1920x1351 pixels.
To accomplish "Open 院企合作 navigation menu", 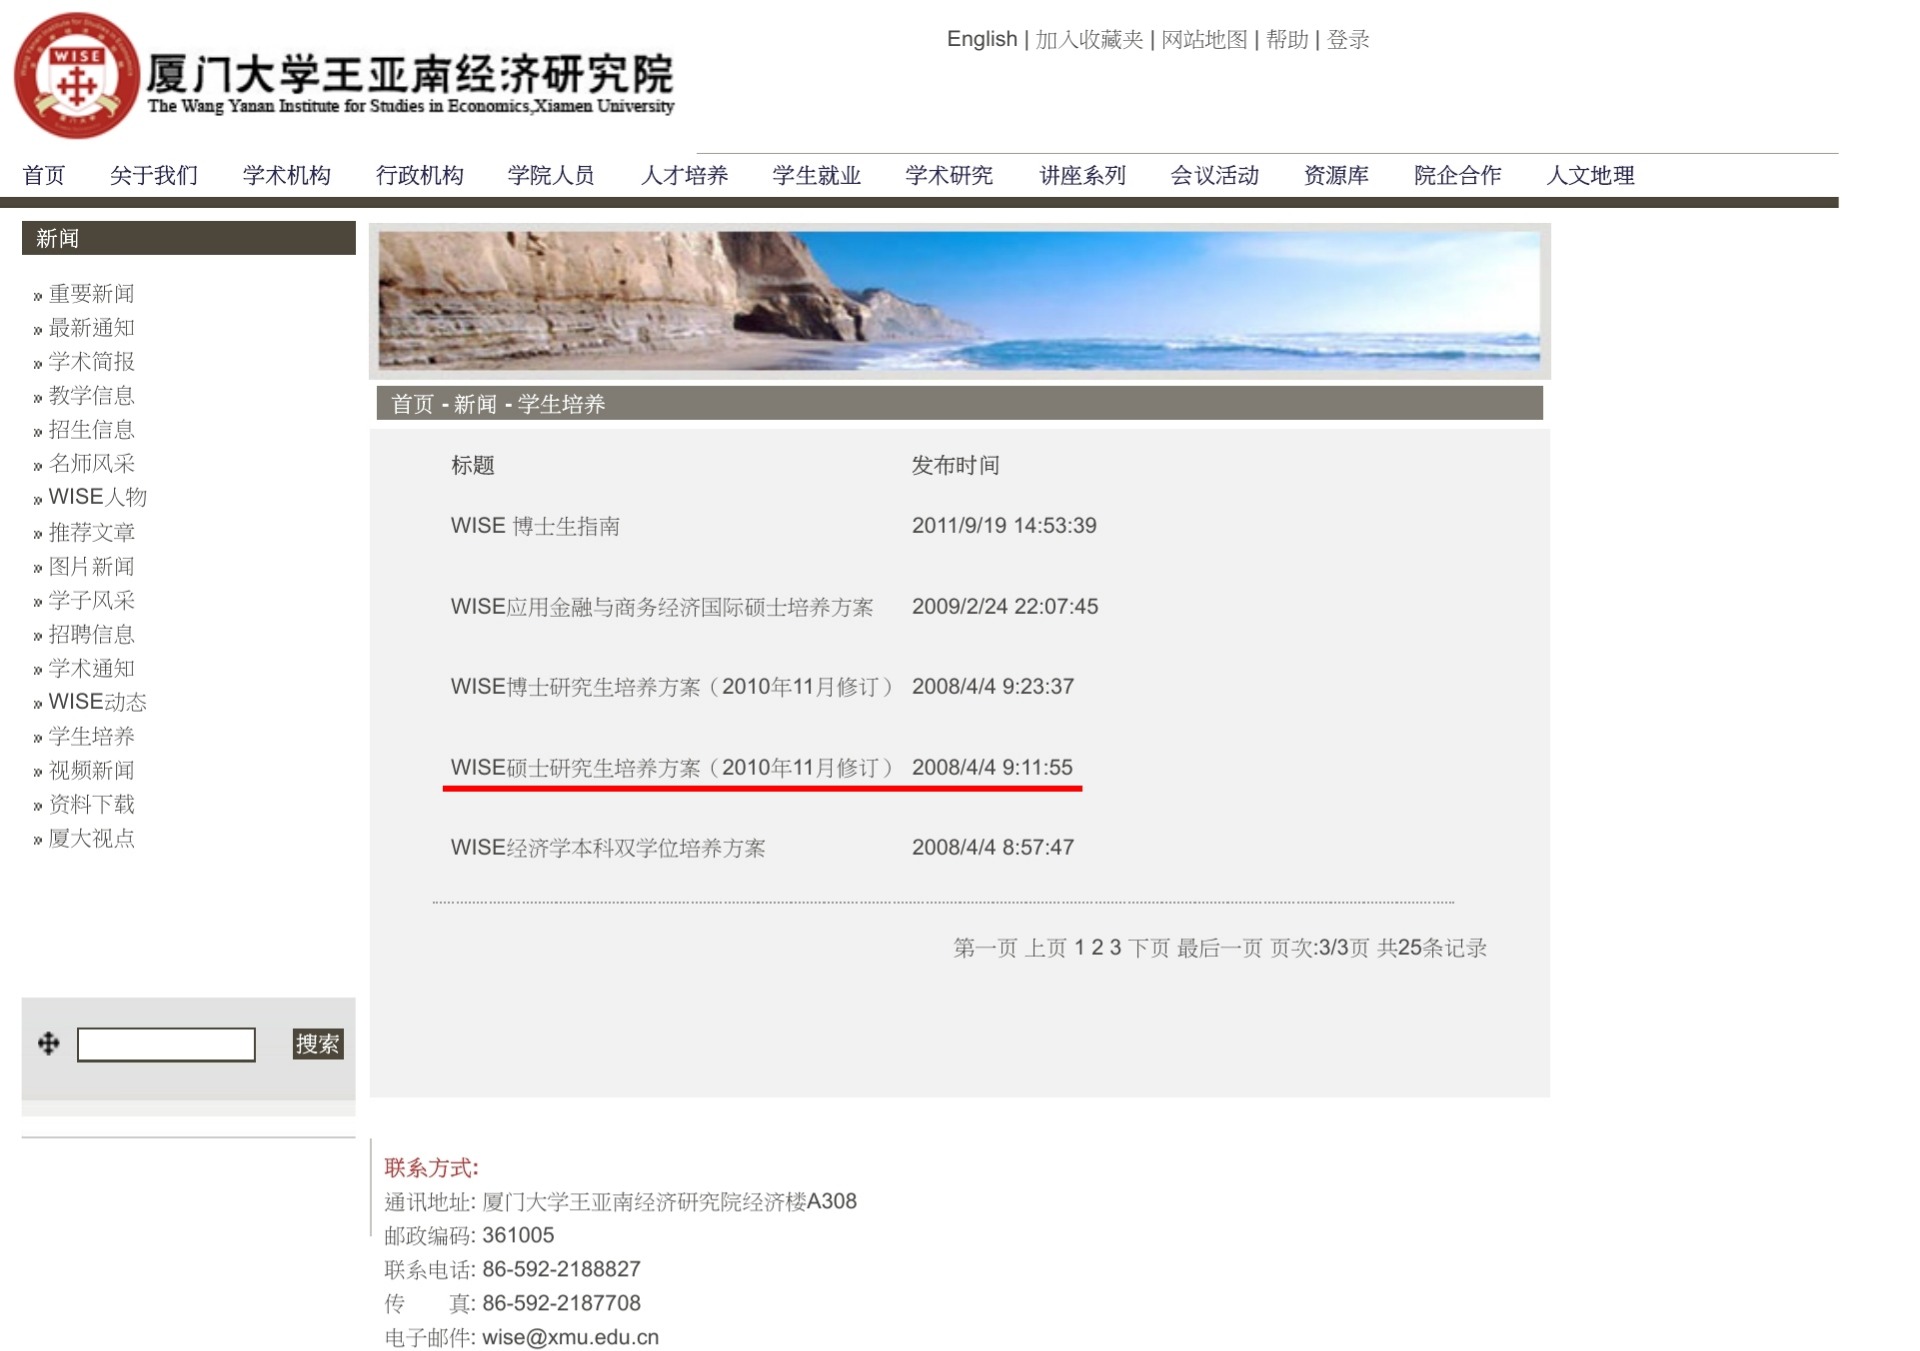I will [1458, 175].
